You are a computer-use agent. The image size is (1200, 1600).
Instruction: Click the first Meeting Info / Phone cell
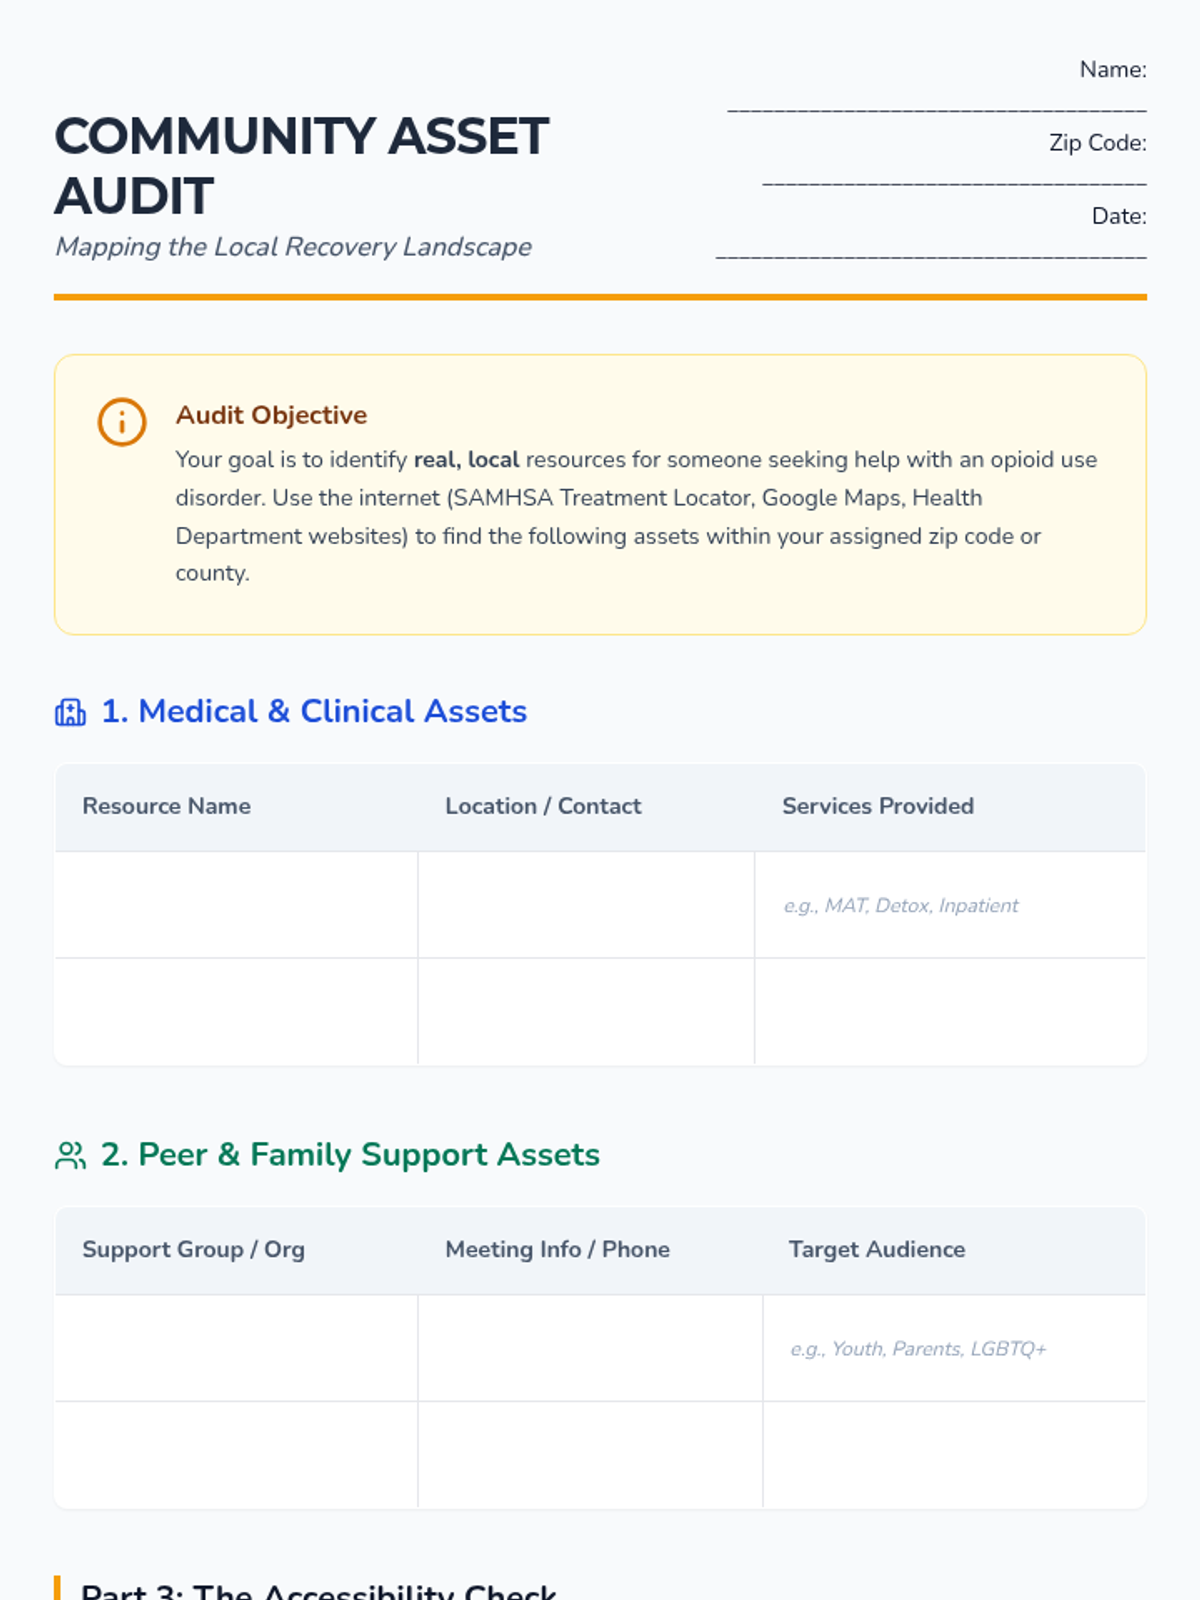tap(590, 1348)
